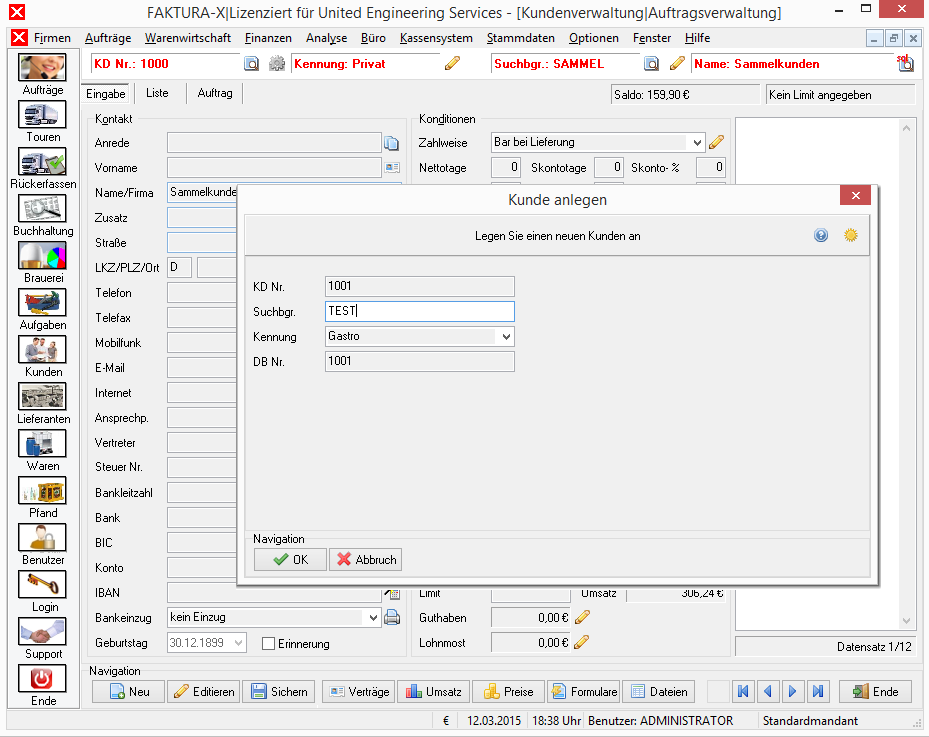Confirm with the OK button
Image resolution: width=929 pixels, height=737 pixels.
coord(290,559)
